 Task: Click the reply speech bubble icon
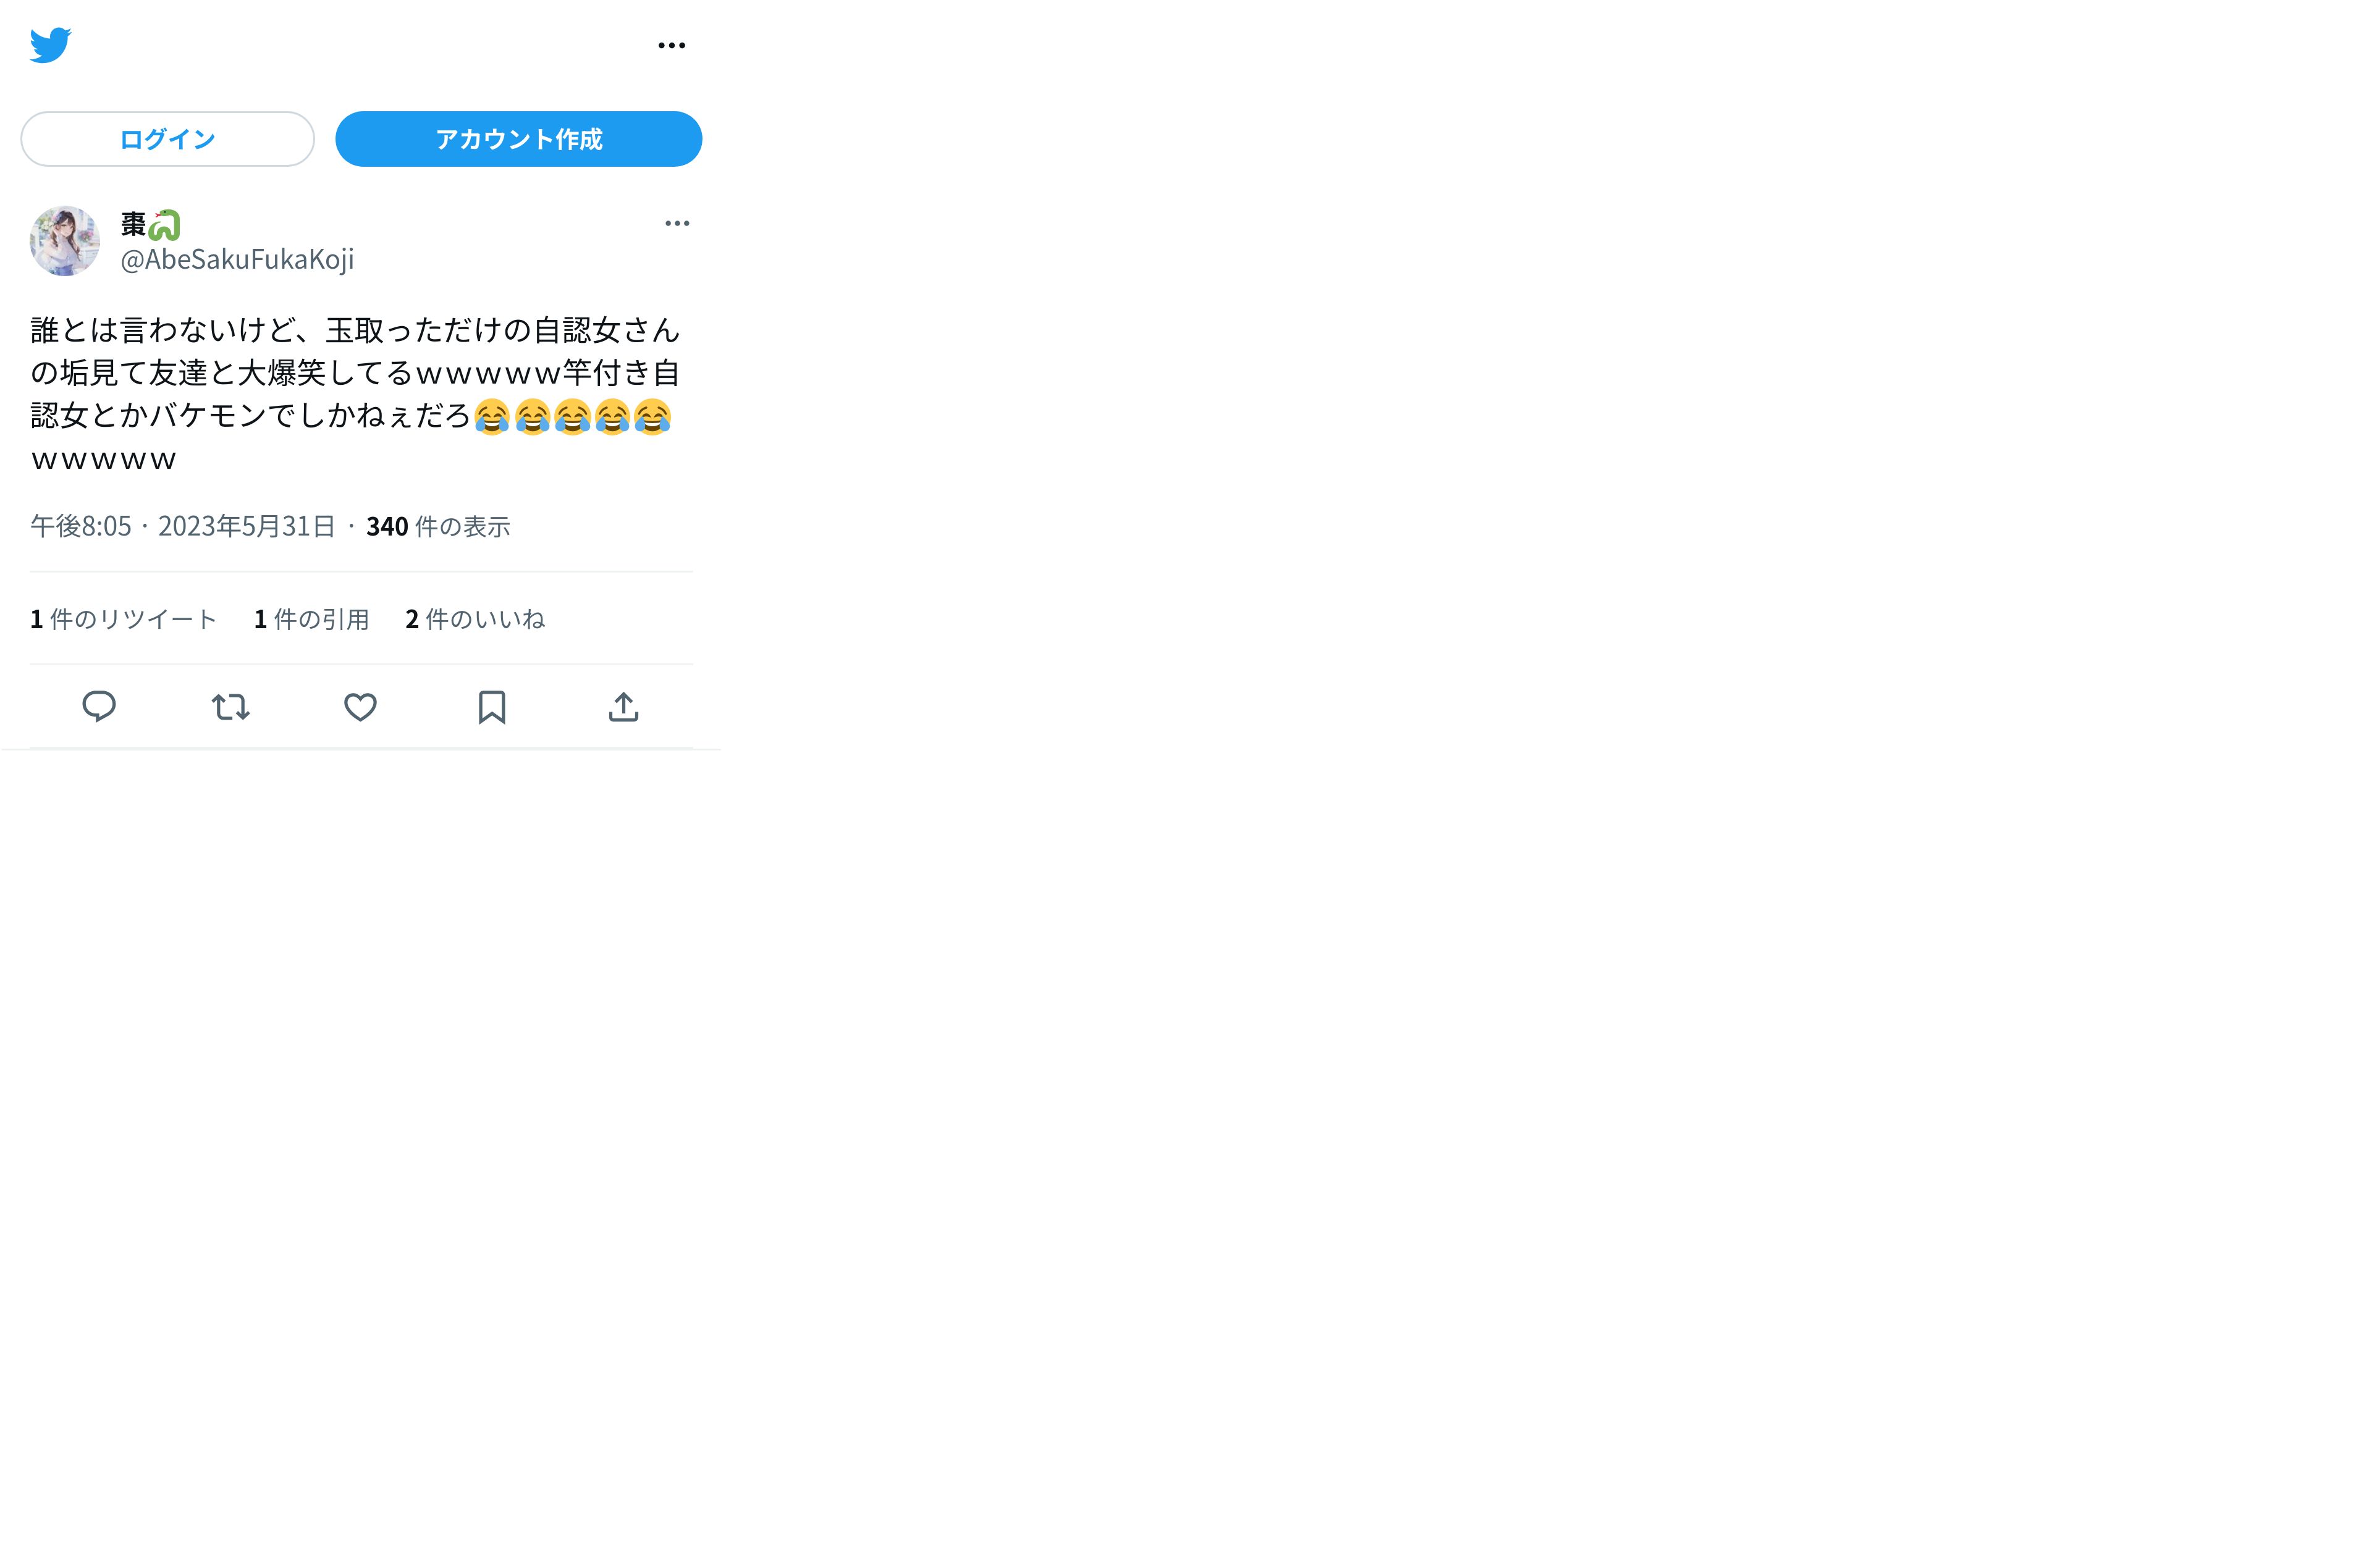99,707
